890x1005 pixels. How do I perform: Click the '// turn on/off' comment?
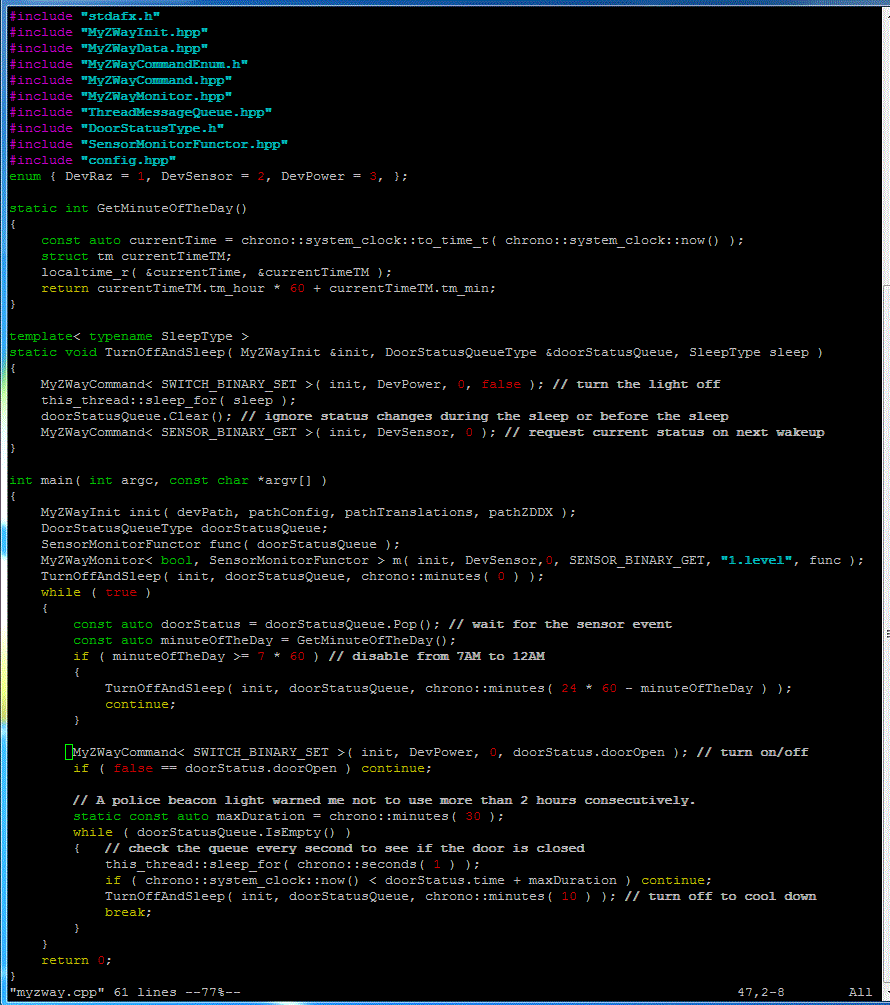752,752
